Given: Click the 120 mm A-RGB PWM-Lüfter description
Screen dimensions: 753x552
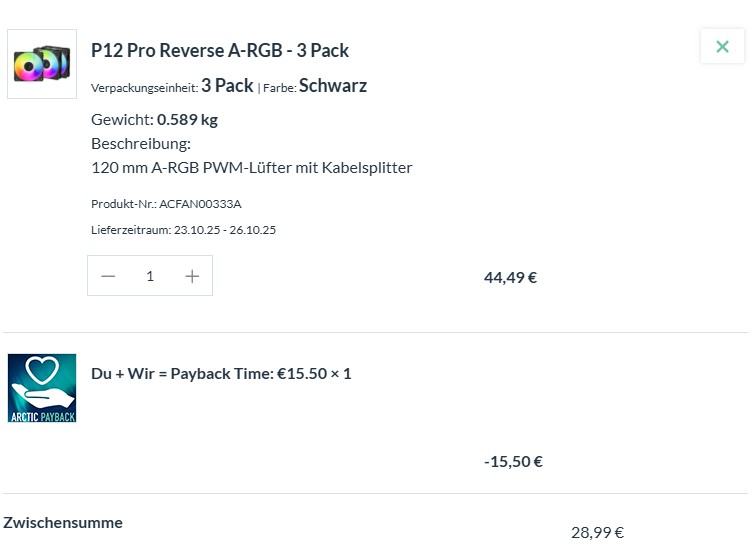Looking at the screenshot, I should (252, 167).
